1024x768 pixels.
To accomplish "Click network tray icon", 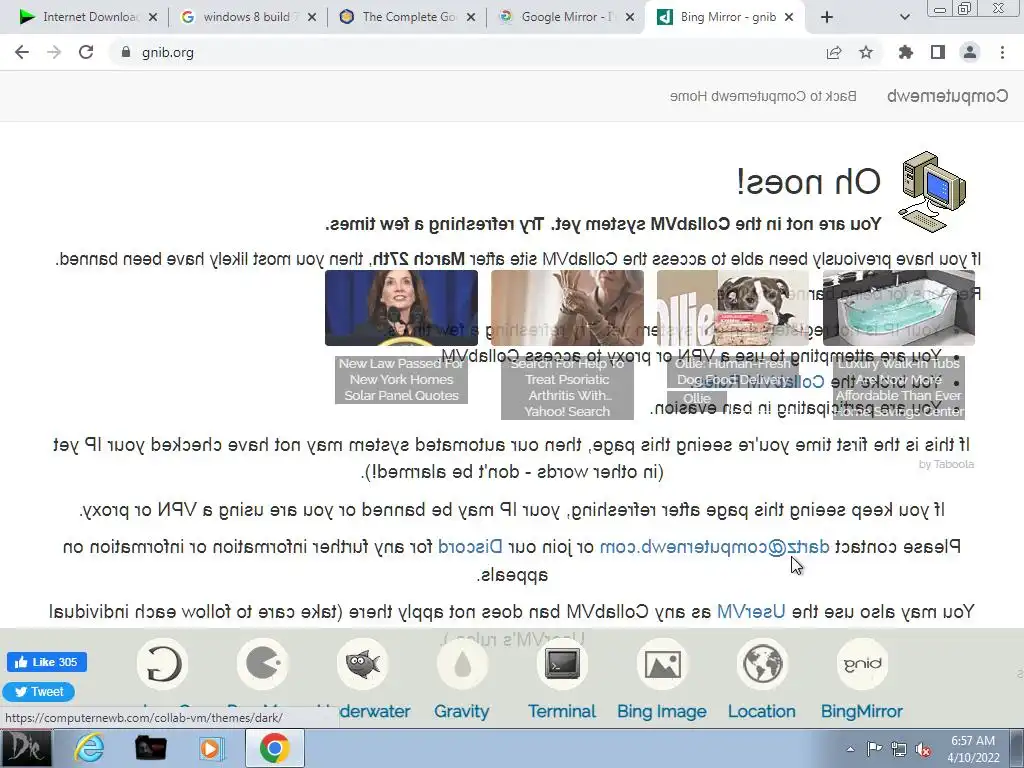I will (x=899, y=749).
